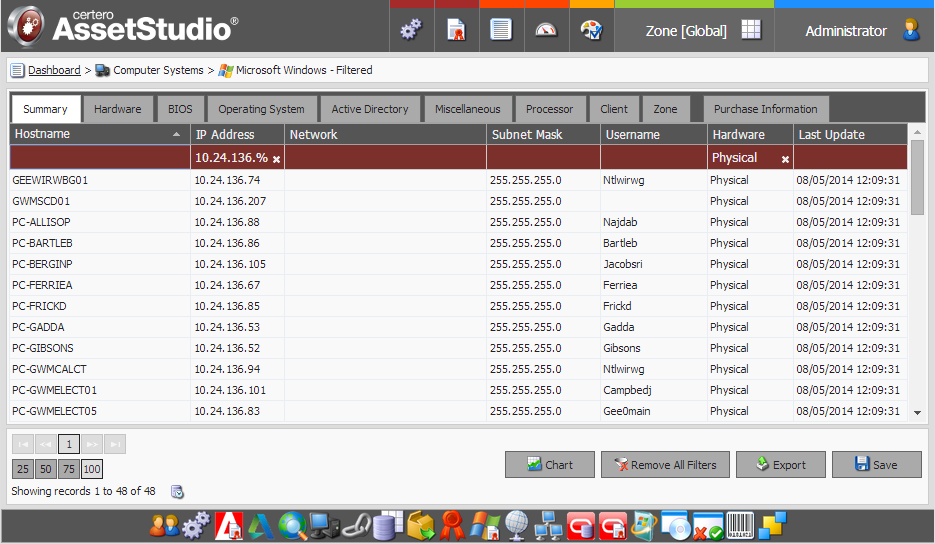Click the package box with green arrow icon
This screenshot has height=544, width=935.
coord(421,526)
